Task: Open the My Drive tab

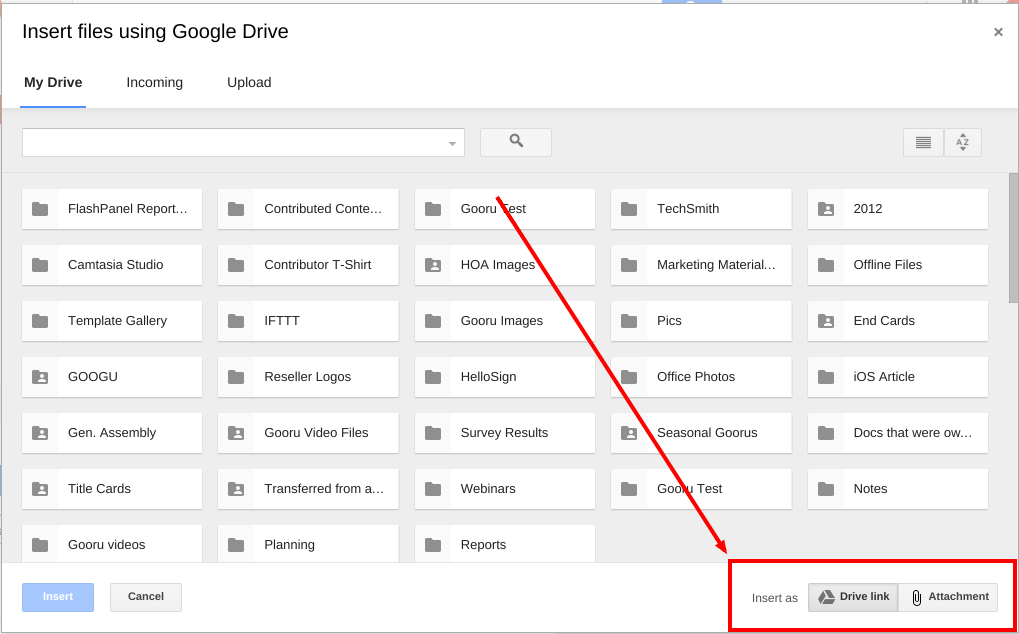Action: coord(53,82)
